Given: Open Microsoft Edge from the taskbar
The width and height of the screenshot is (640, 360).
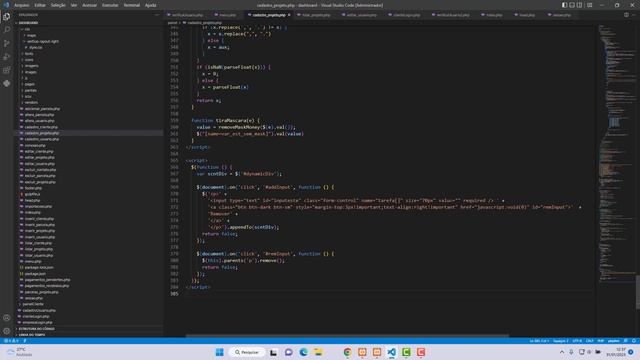Looking at the screenshot, I should (x=303, y=352).
